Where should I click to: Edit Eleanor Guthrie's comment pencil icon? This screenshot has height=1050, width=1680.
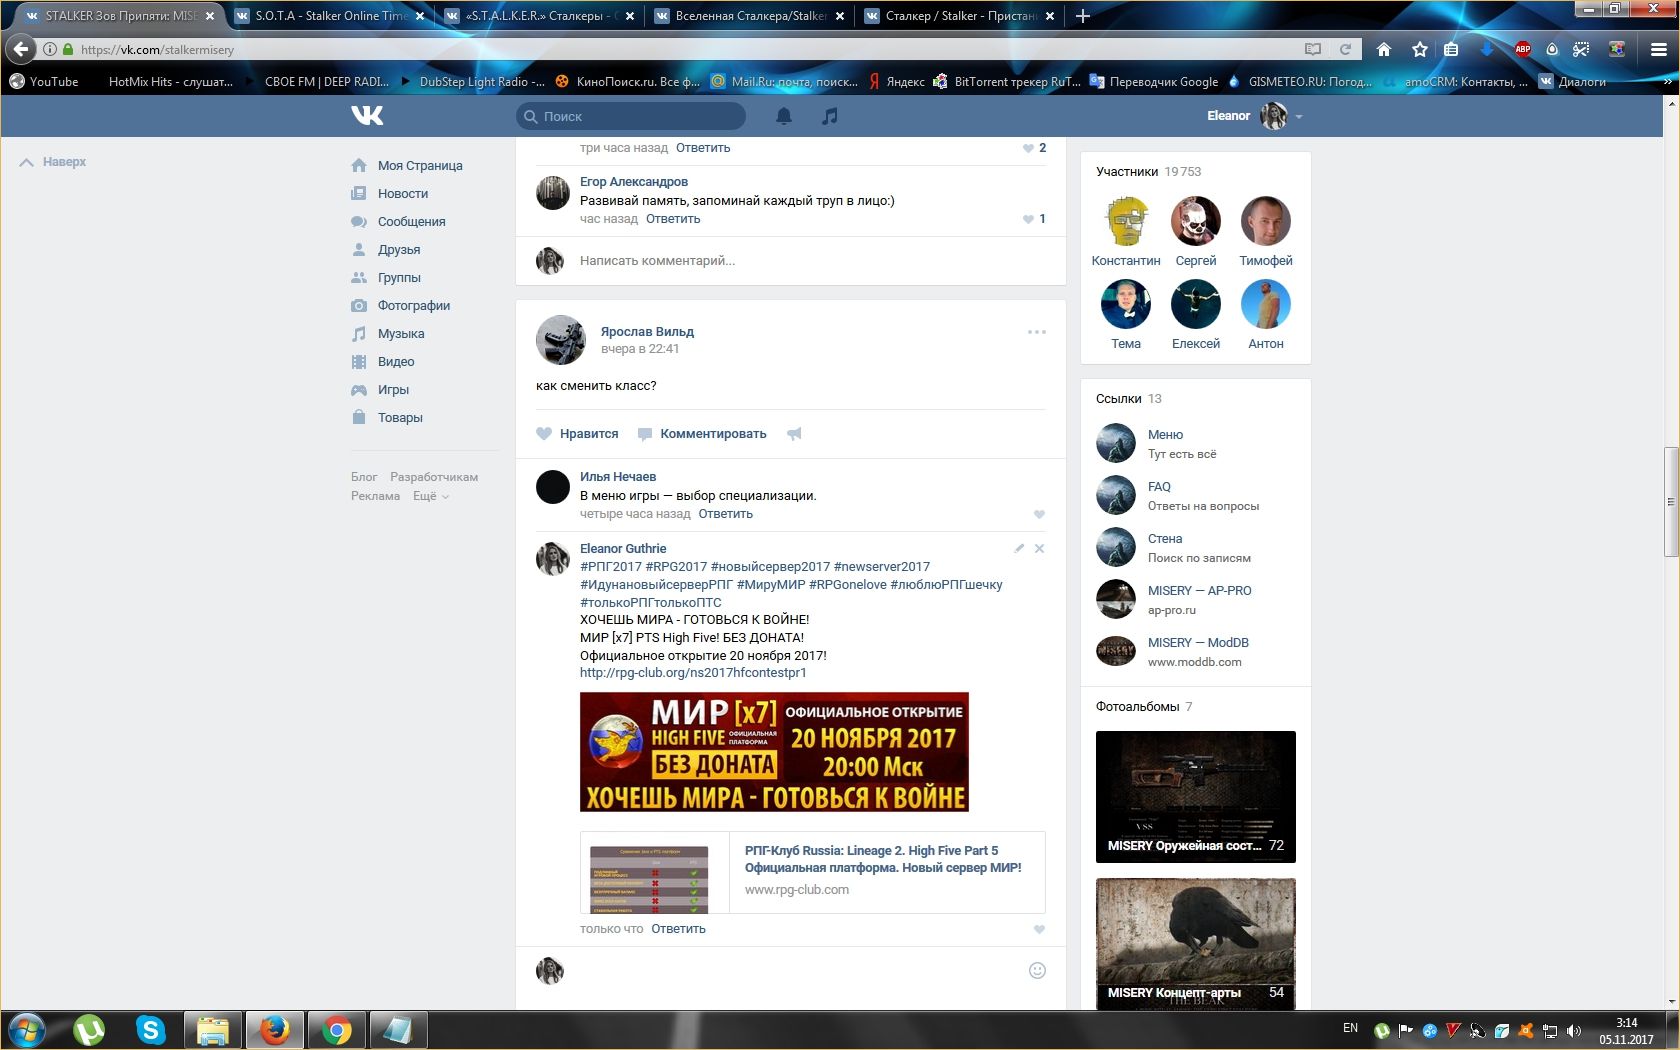coord(1019,548)
